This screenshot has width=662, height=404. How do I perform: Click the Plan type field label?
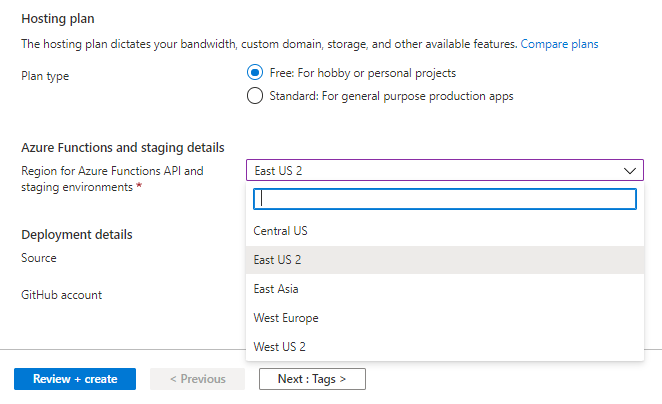pos(45,75)
